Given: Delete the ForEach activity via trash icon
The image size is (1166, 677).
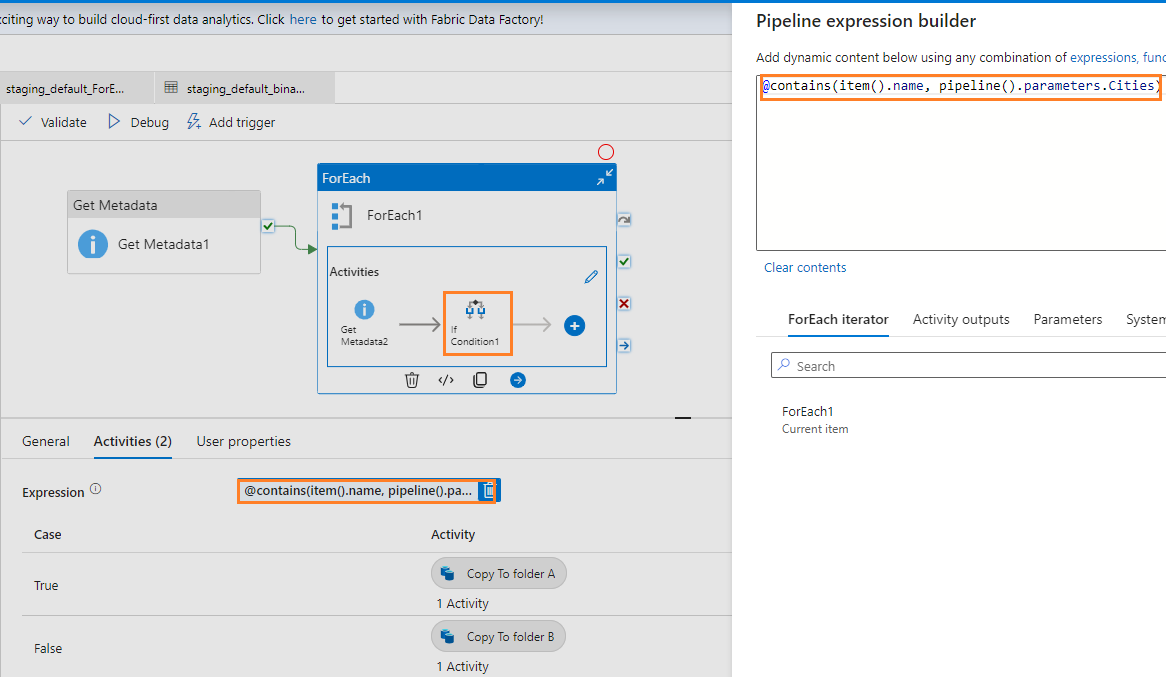Looking at the screenshot, I should pos(411,380).
